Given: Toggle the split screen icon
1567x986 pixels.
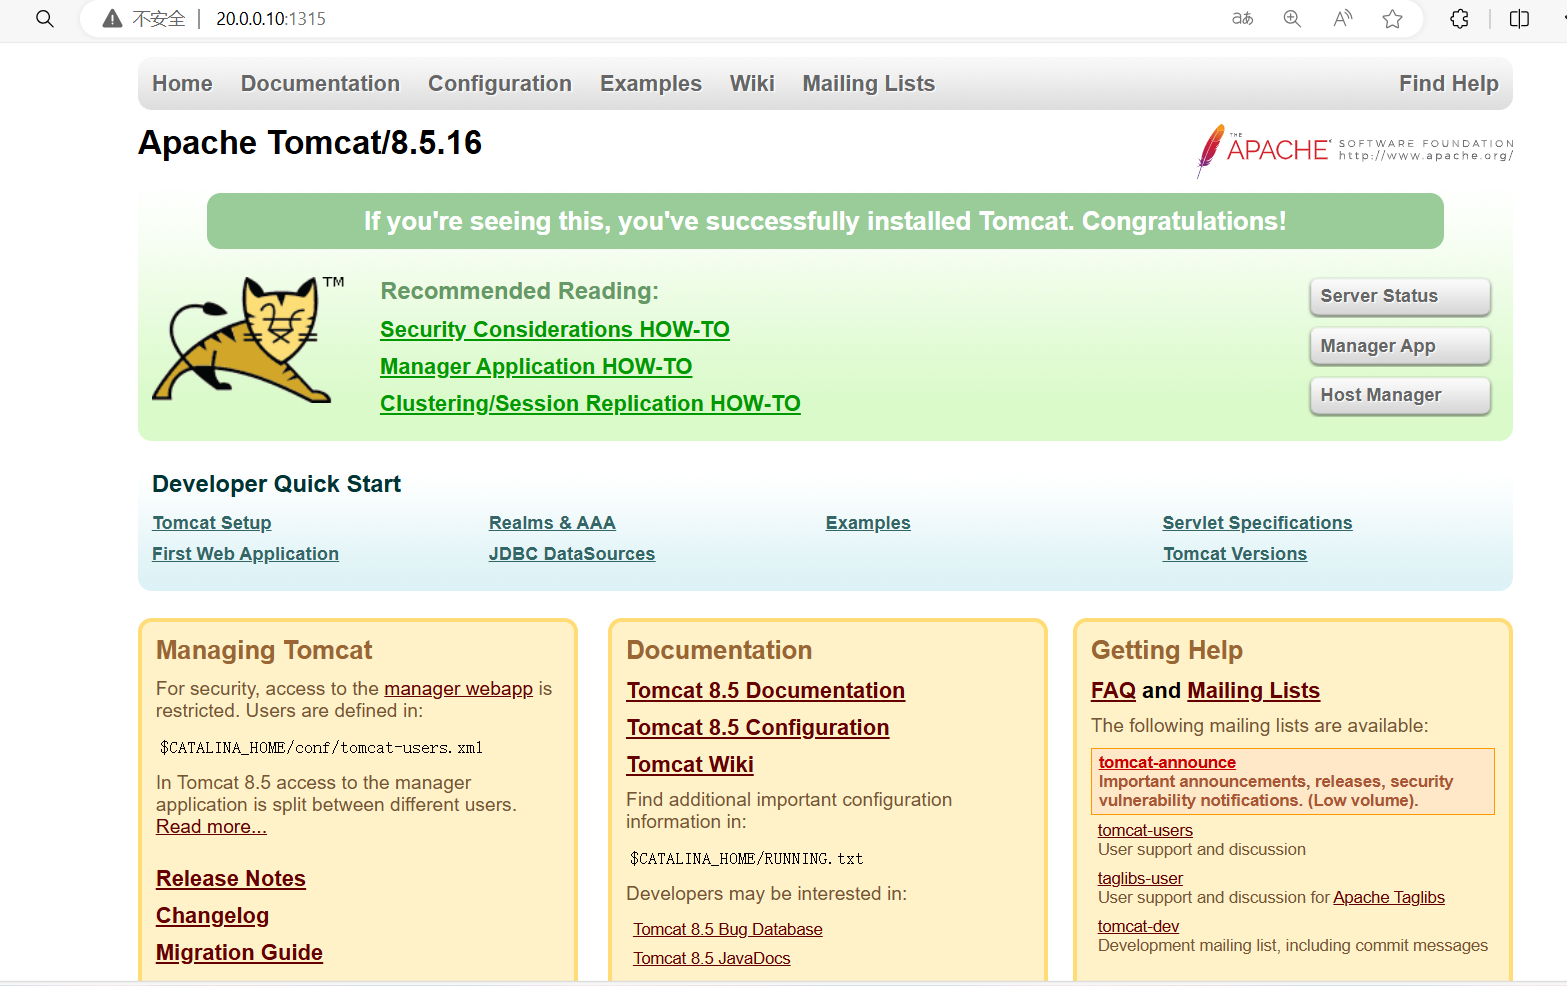Looking at the screenshot, I should pyautogui.click(x=1519, y=19).
